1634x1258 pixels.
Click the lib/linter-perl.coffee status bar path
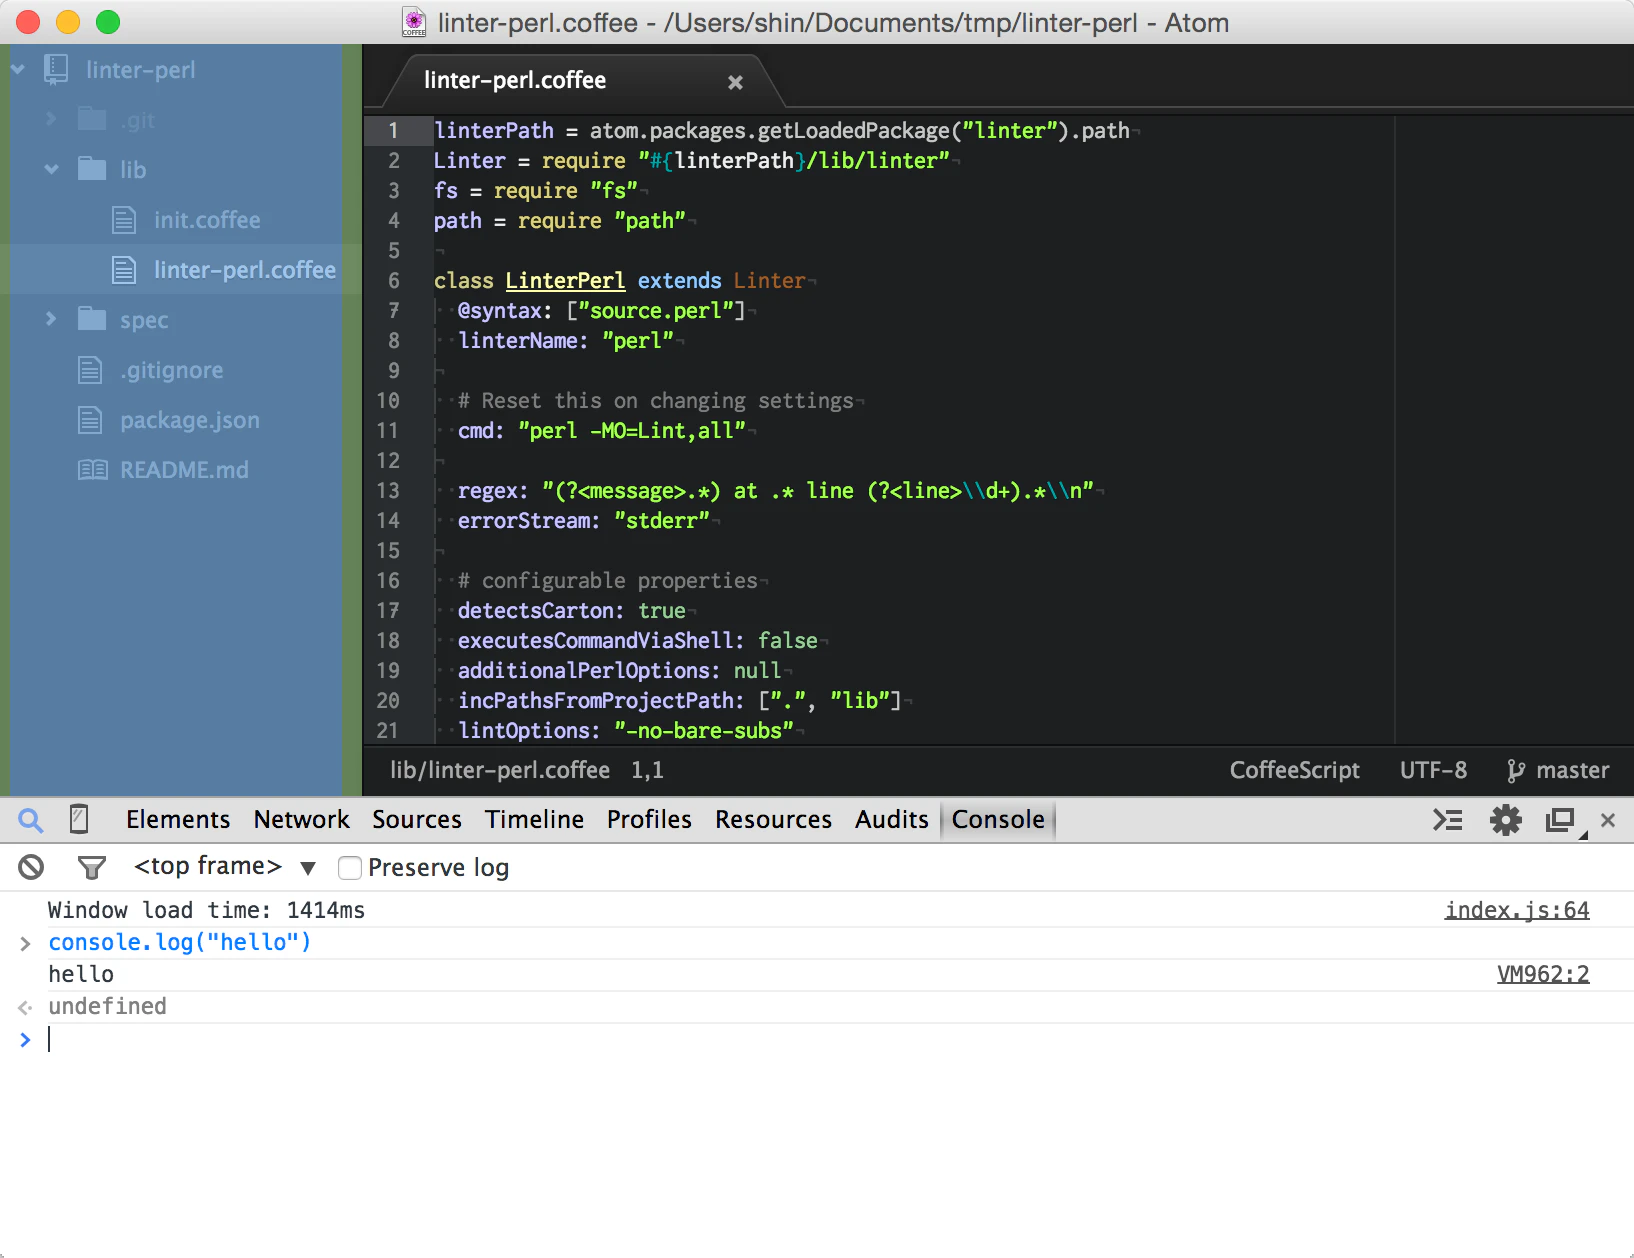[500, 770]
